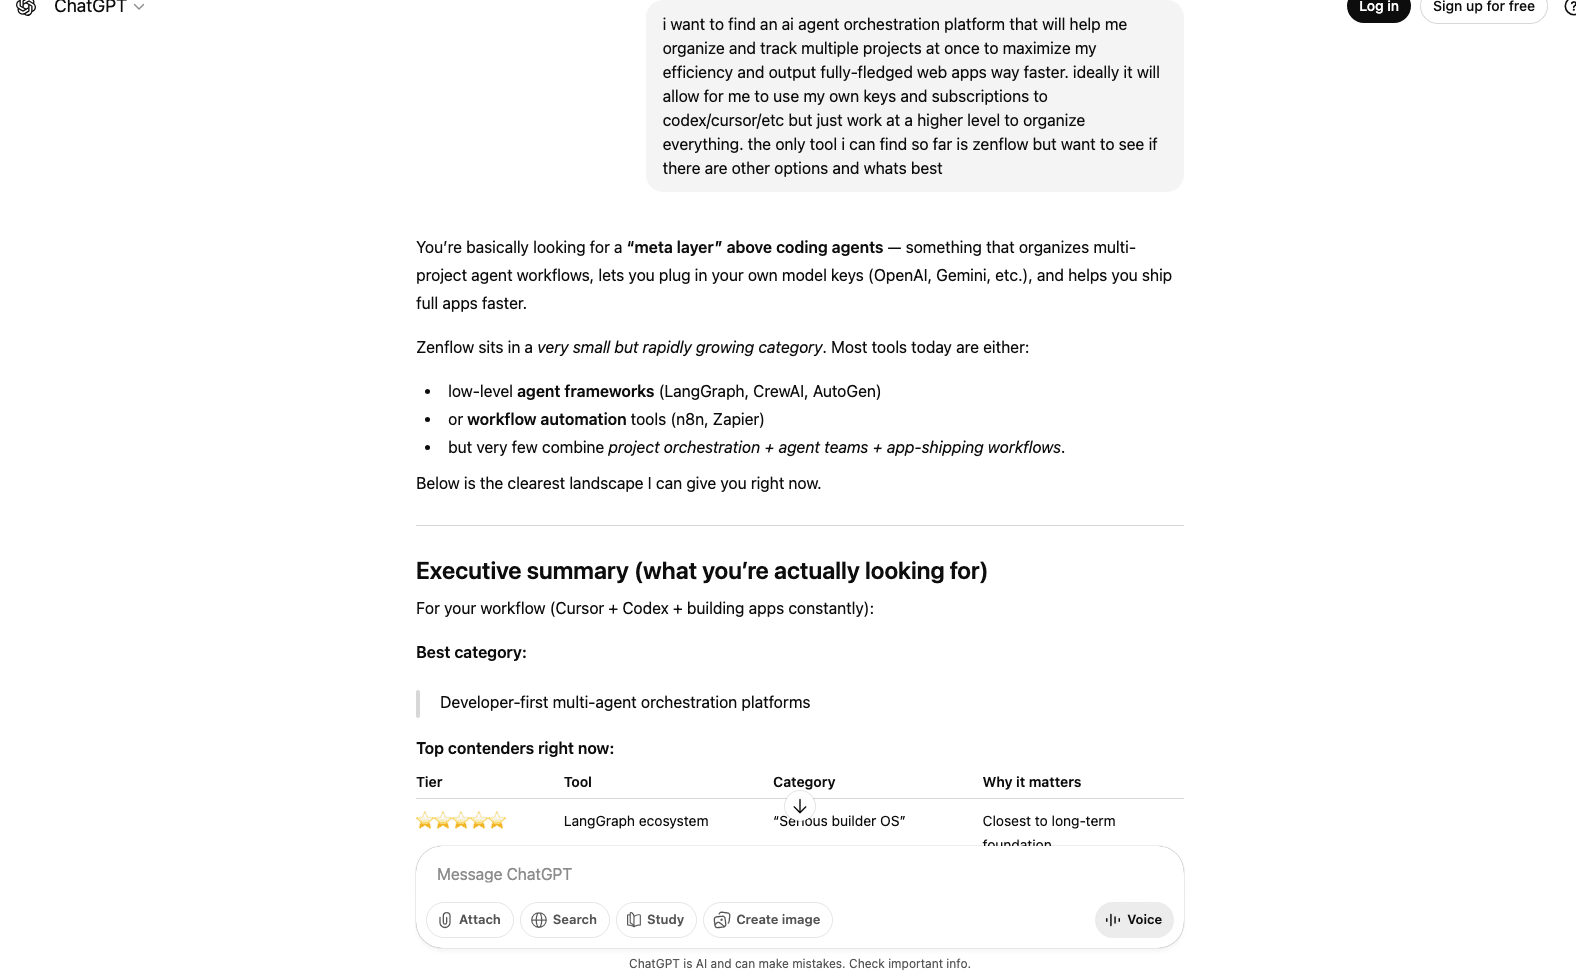Click the book icon on the Study button
Screen dimensions: 1576x980
tap(636, 920)
